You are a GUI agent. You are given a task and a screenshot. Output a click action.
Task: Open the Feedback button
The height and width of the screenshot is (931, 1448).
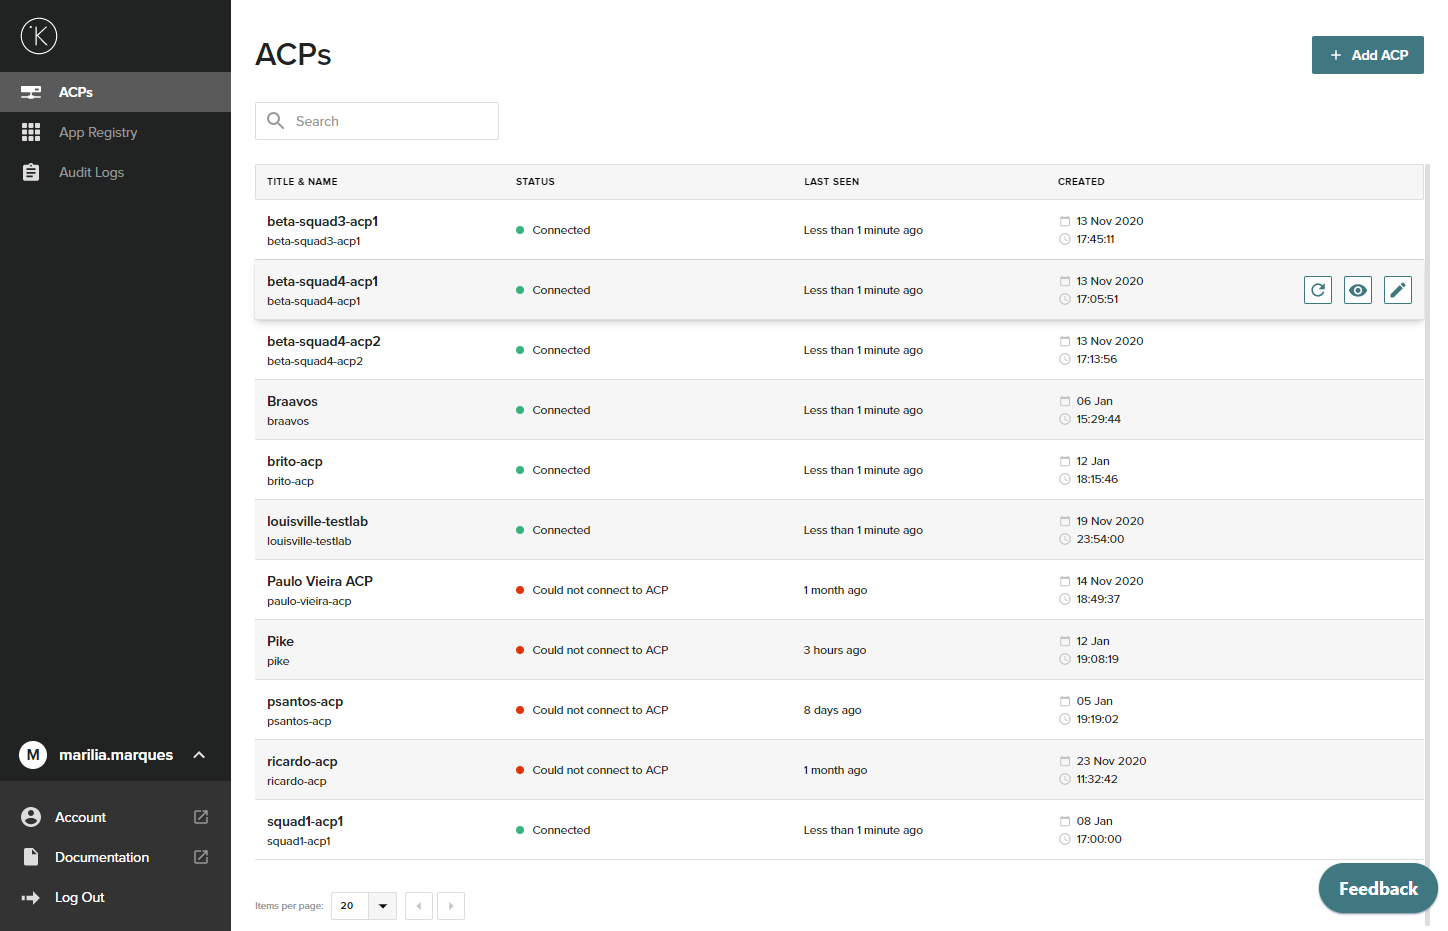(1378, 888)
